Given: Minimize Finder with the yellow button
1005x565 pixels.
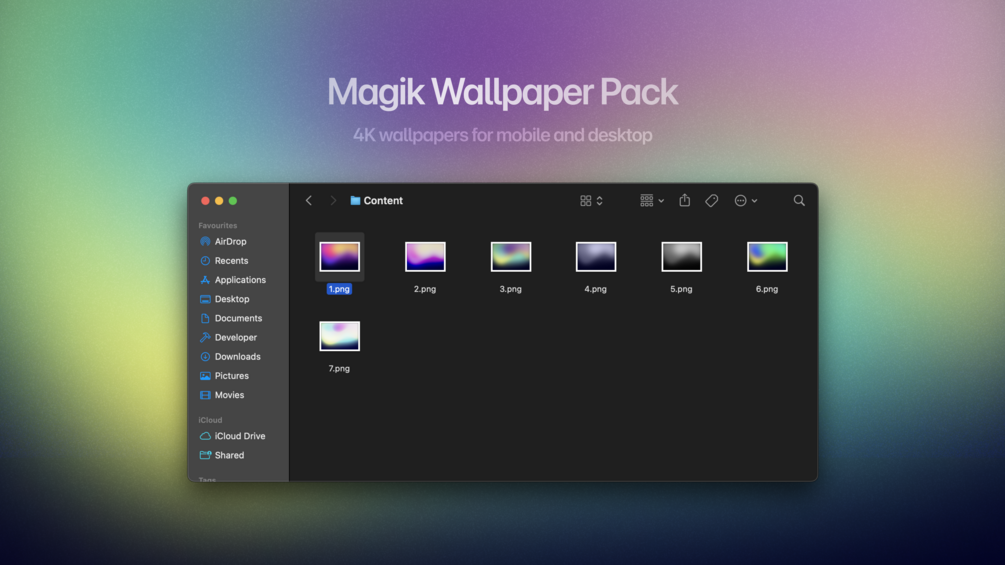Looking at the screenshot, I should click(219, 201).
